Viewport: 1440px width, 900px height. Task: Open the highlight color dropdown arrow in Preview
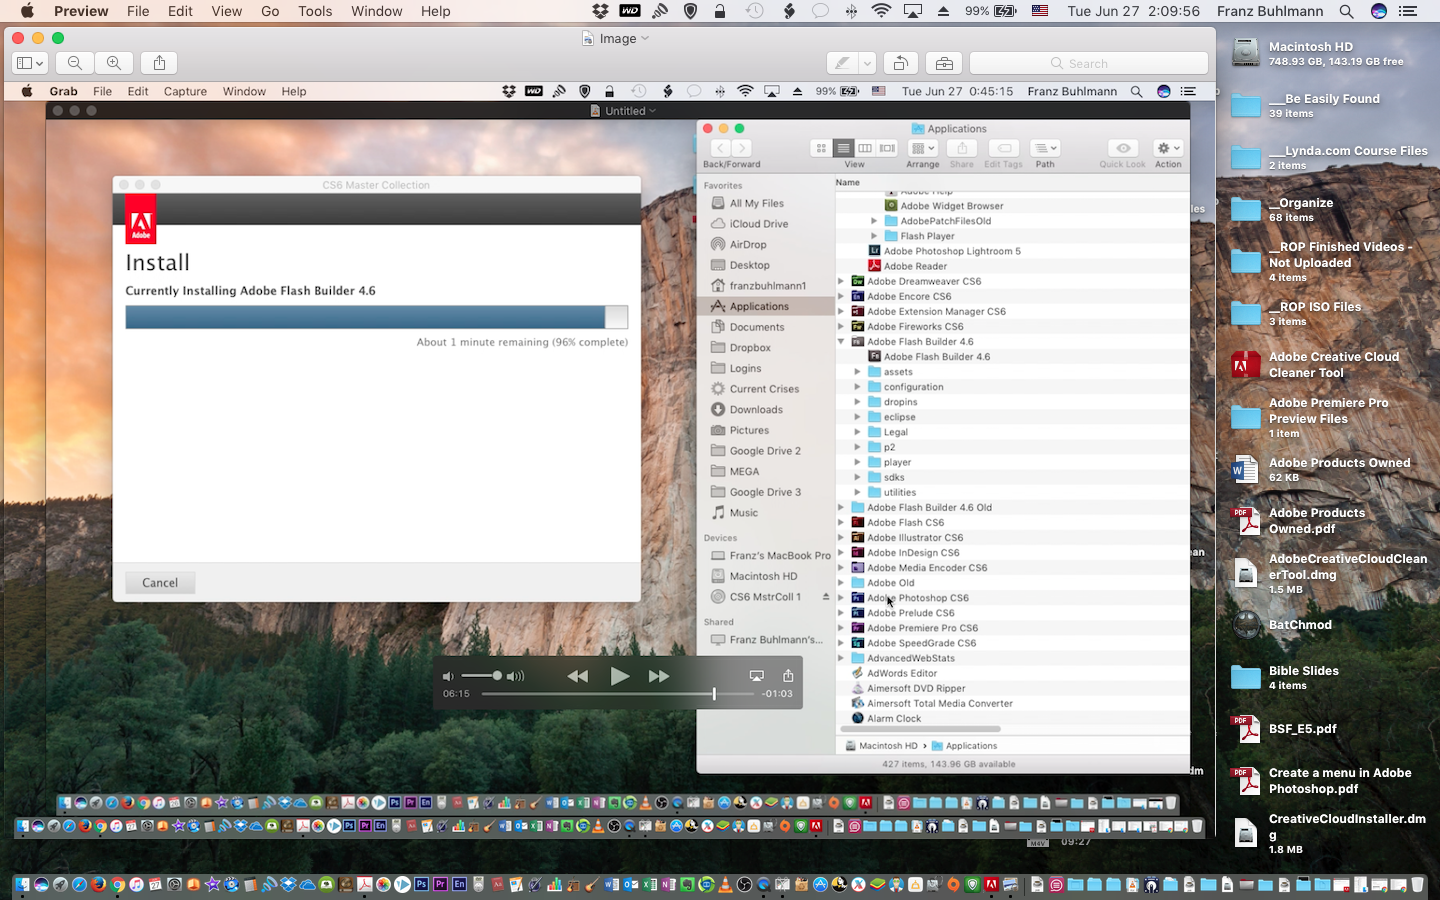click(x=867, y=63)
